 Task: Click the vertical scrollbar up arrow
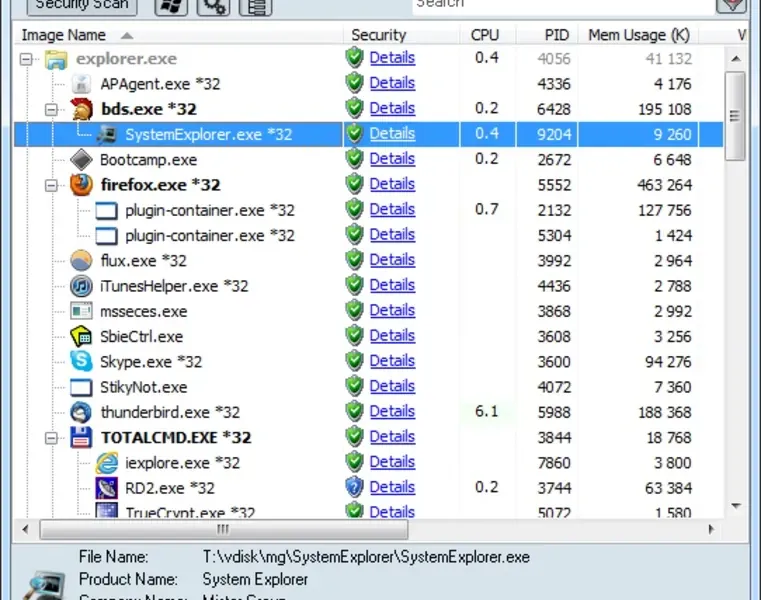pyautogui.click(x=736, y=59)
